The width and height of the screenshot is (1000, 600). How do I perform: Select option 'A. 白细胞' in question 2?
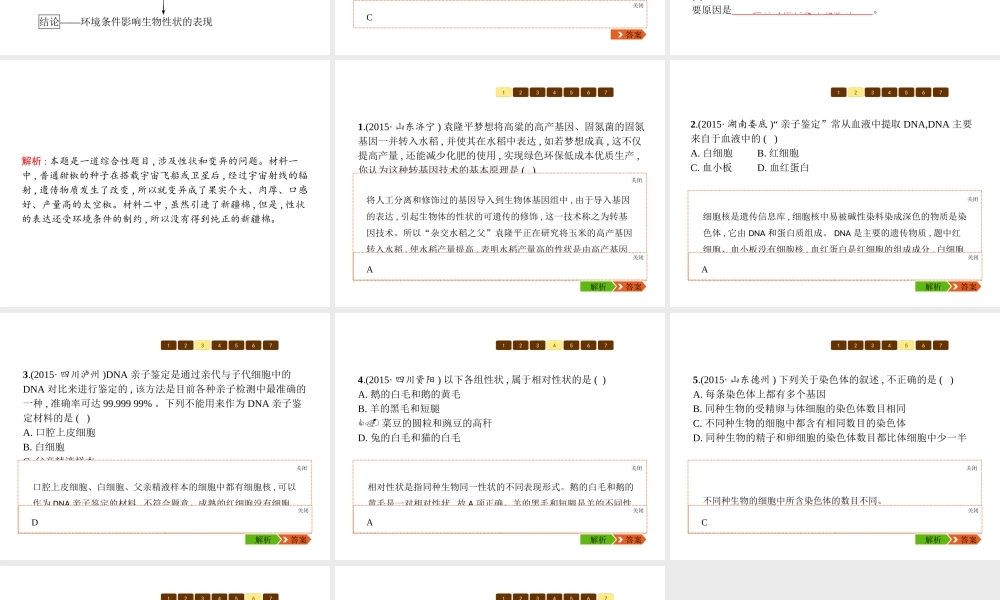click(x=712, y=153)
